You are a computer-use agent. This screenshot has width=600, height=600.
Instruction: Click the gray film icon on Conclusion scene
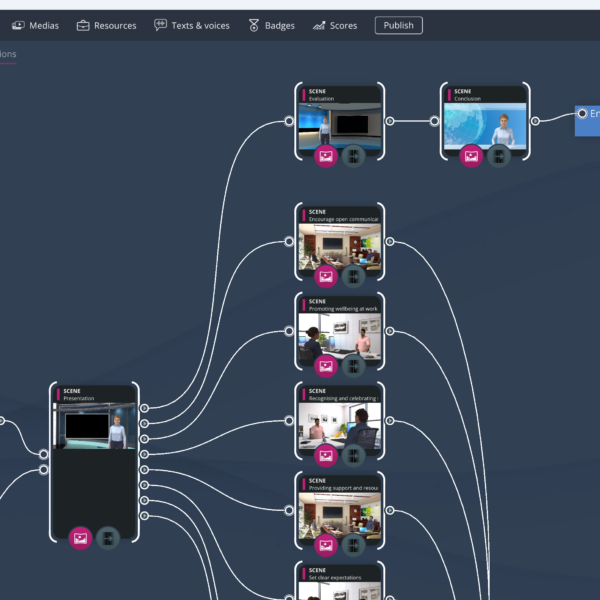(x=498, y=155)
